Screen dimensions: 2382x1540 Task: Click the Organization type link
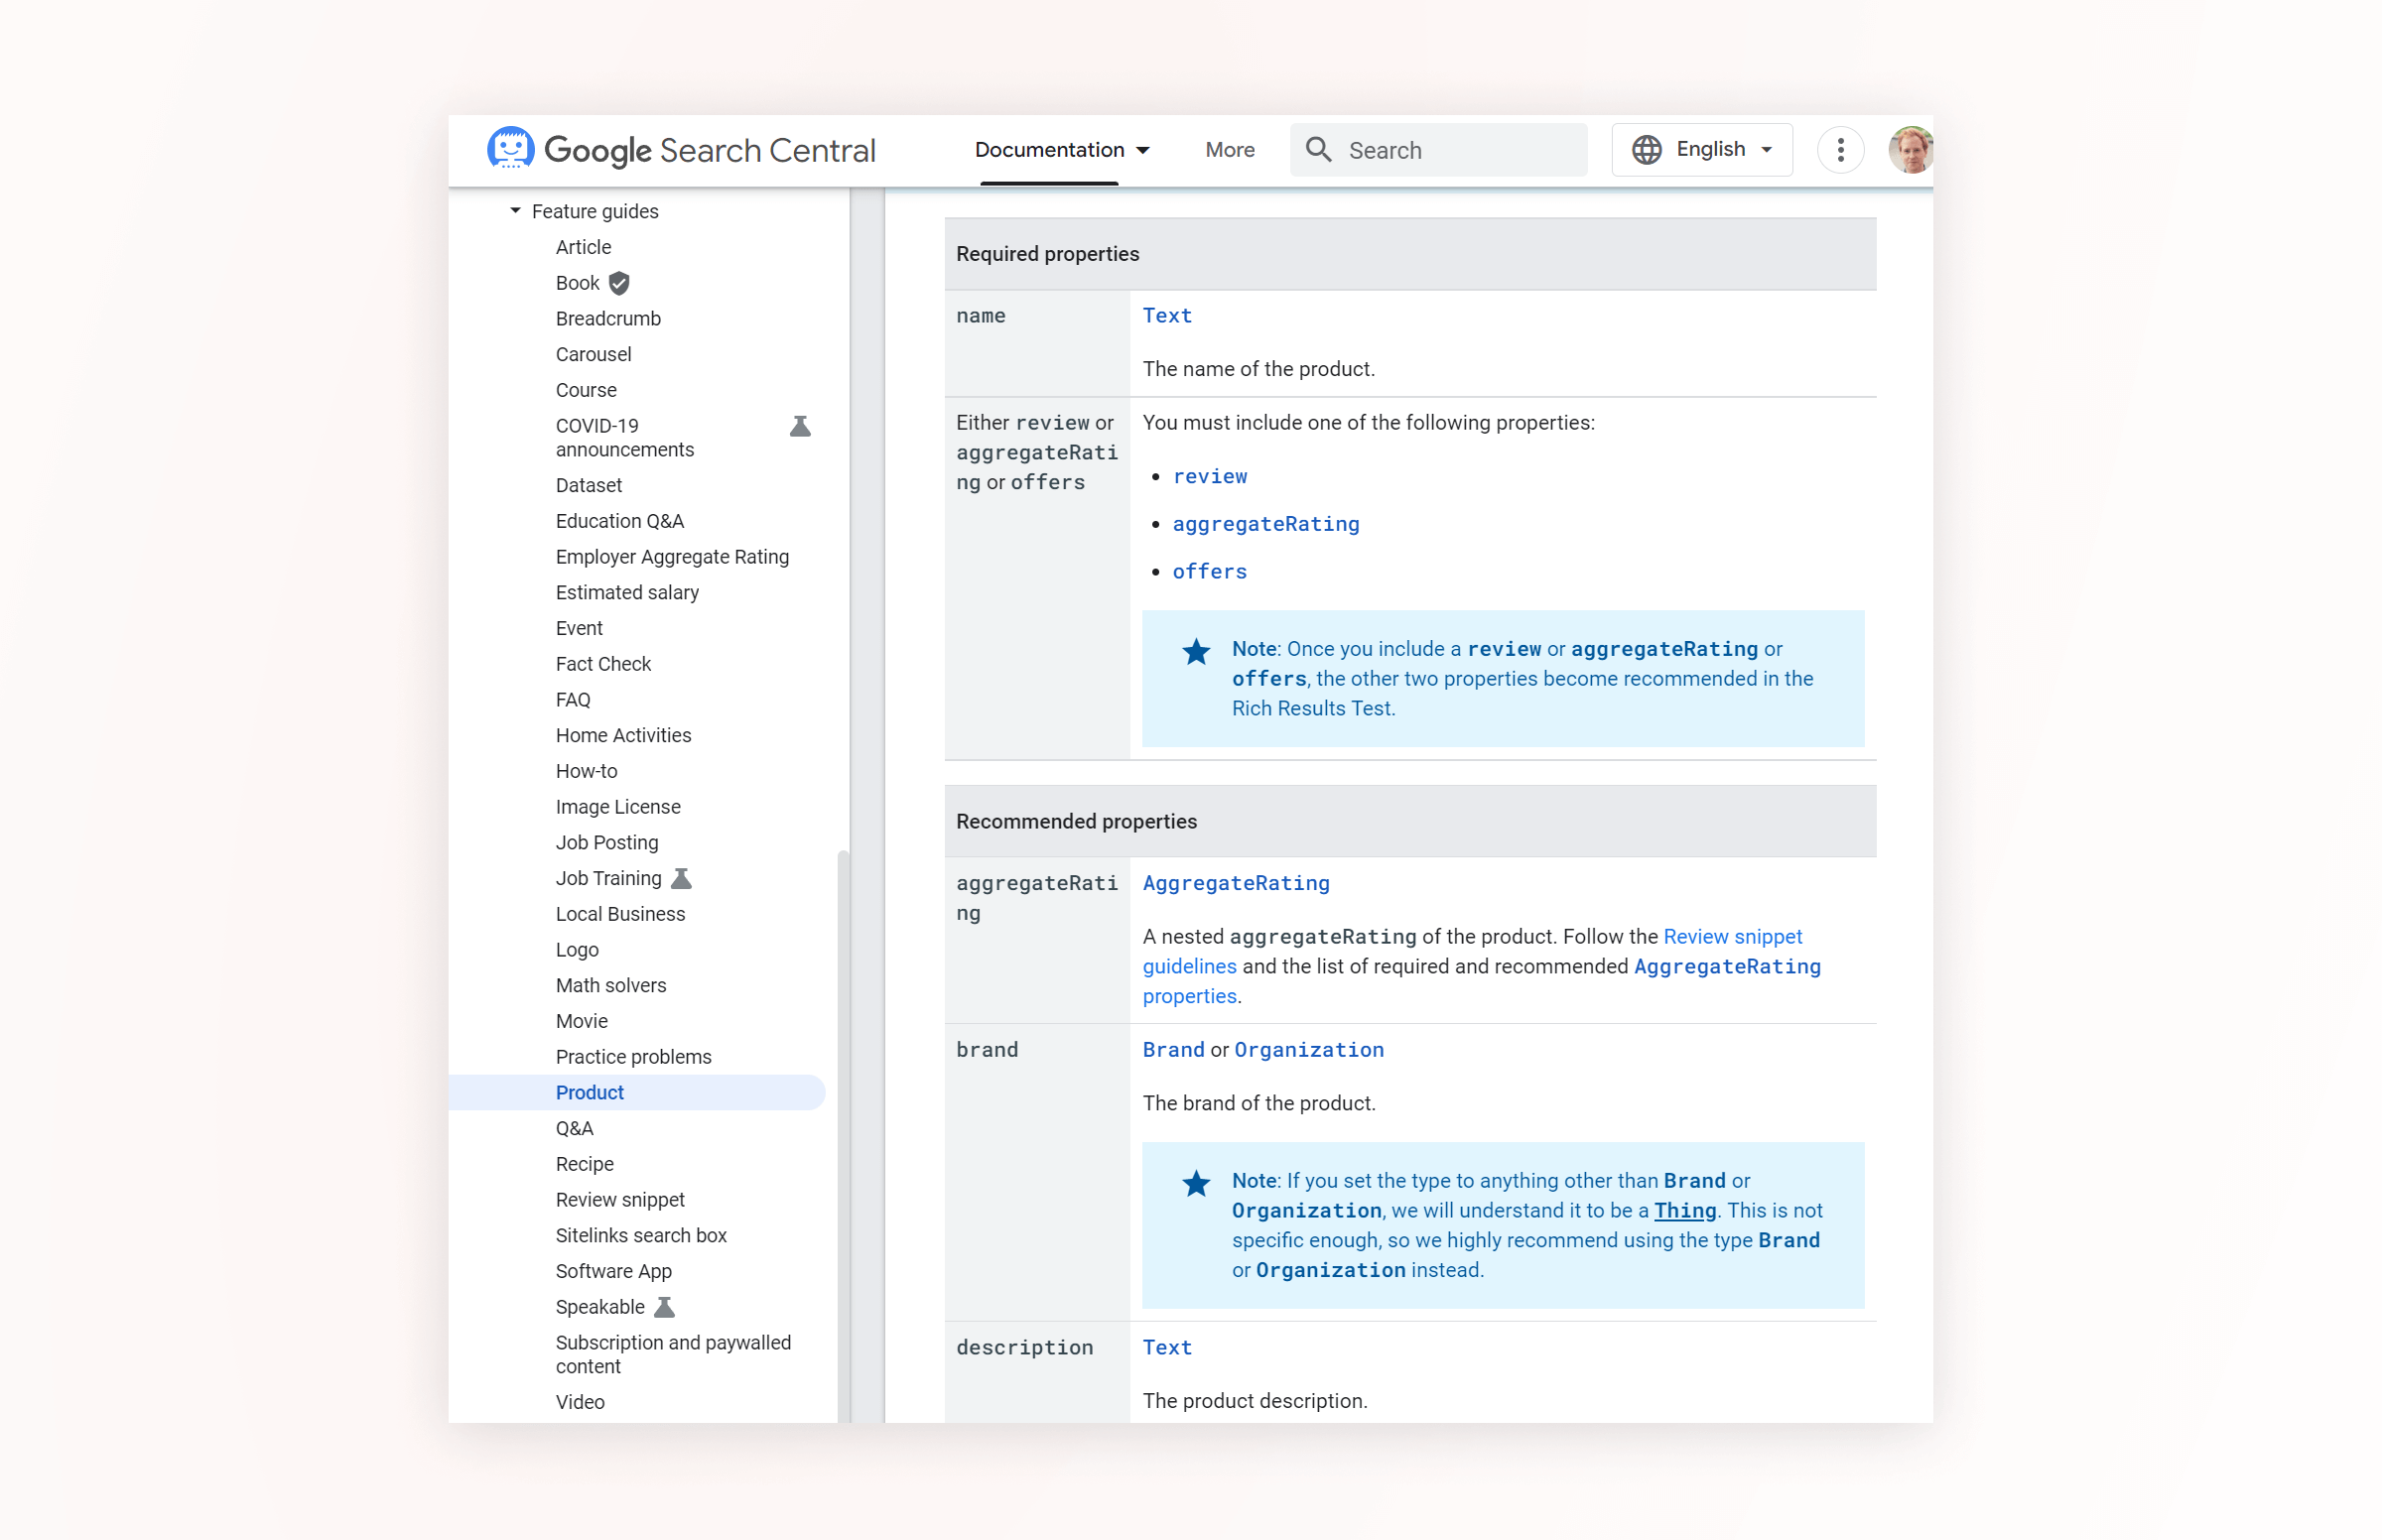point(1308,1049)
